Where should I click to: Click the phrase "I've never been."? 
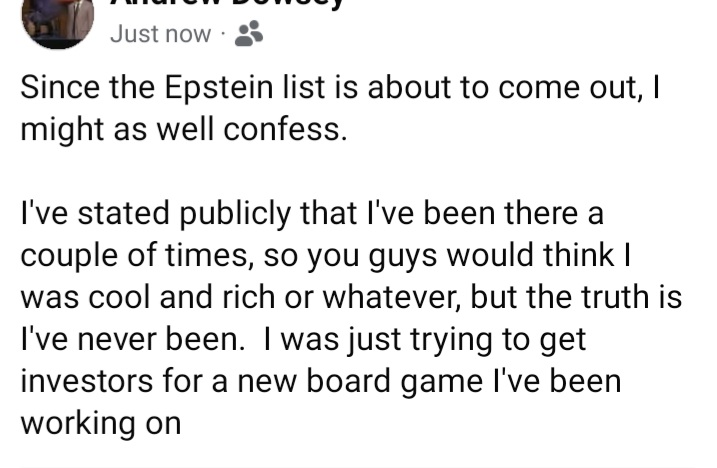pos(133,339)
